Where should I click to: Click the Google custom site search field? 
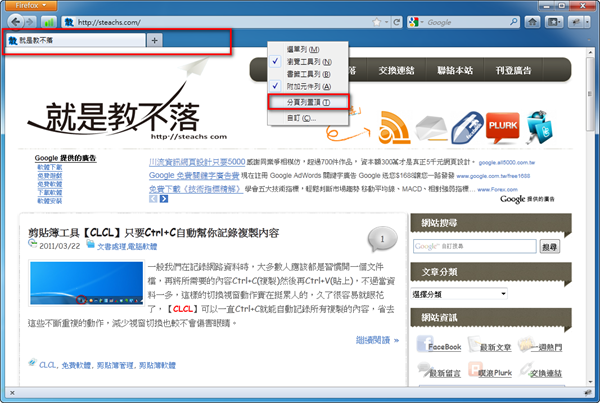(474, 246)
